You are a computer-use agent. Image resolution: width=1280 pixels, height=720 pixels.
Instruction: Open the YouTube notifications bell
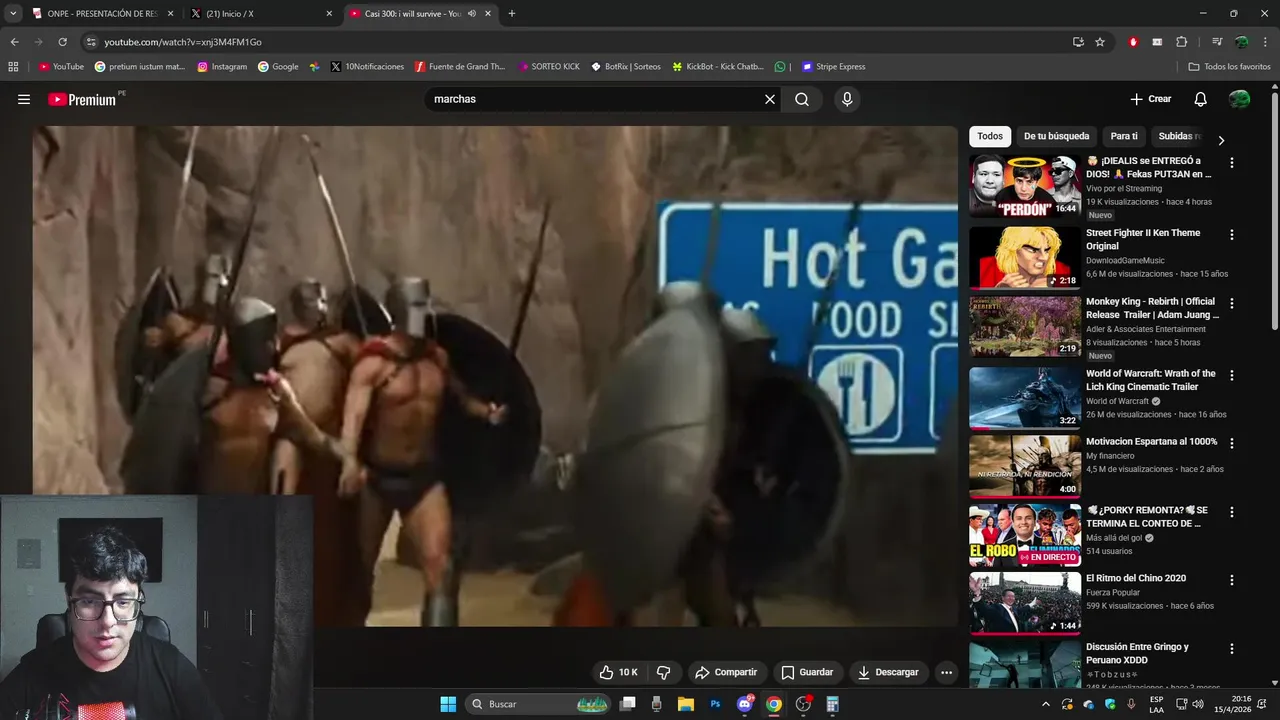pyautogui.click(x=1201, y=99)
